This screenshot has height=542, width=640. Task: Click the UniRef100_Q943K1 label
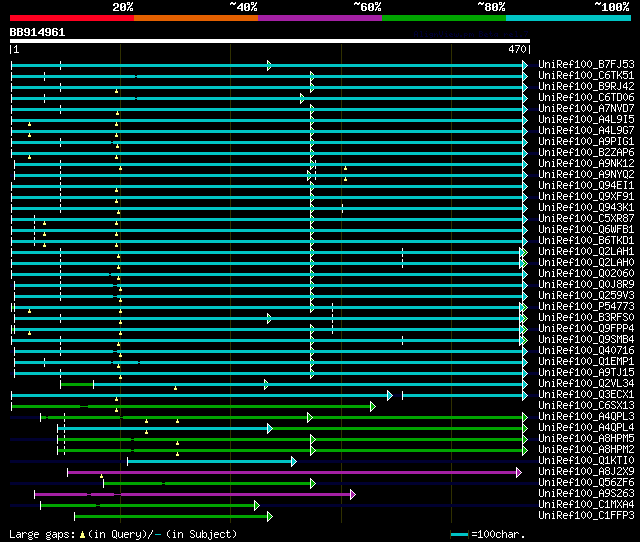click(x=586, y=208)
